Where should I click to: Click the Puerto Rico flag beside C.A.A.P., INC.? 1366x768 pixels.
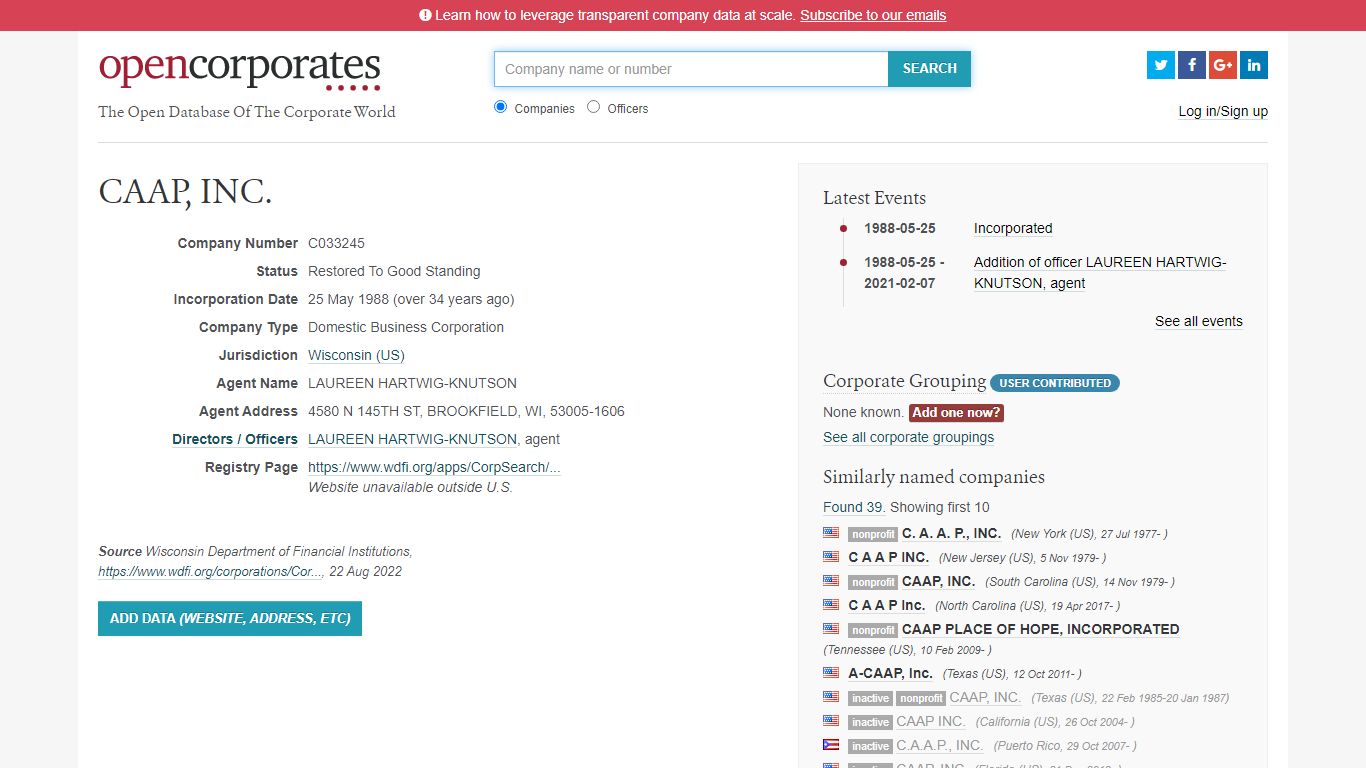[x=831, y=745]
